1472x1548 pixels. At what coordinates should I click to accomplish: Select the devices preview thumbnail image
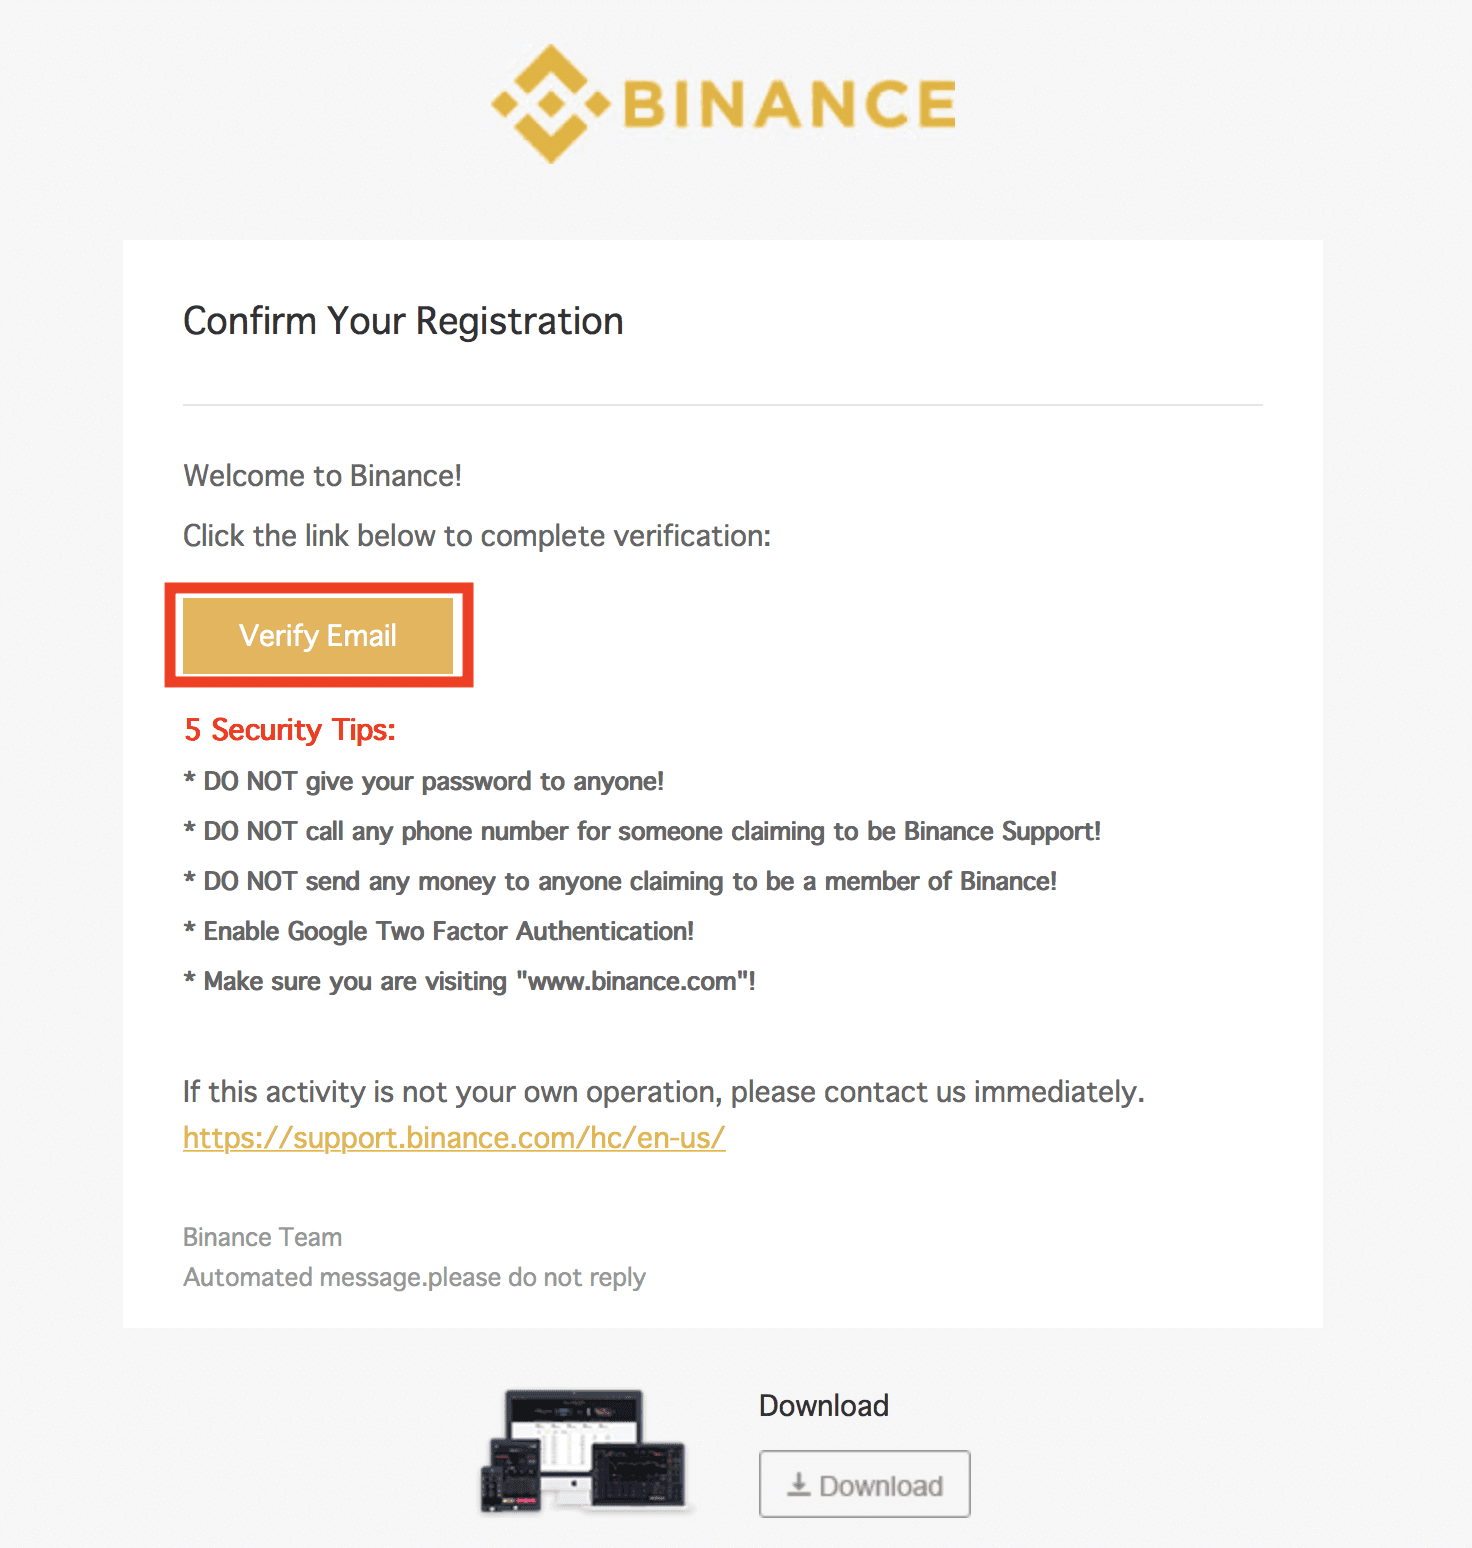587,1451
